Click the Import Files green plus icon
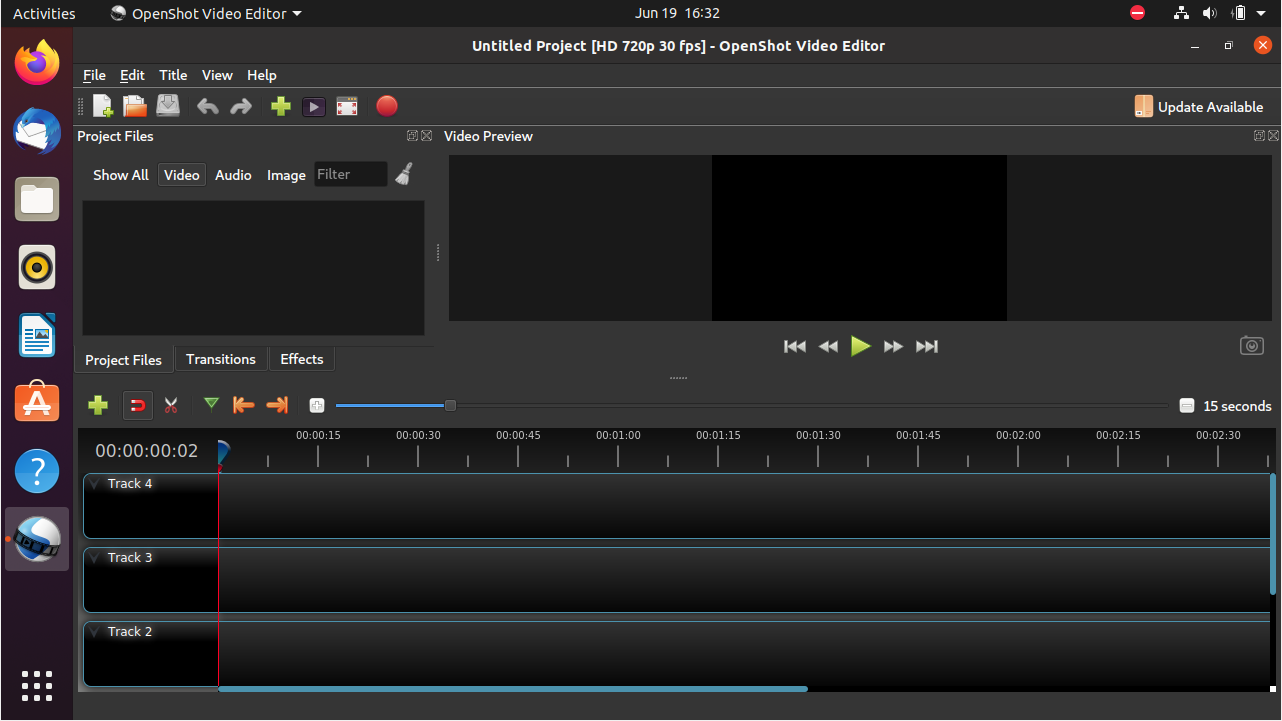This screenshot has width=1282, height=721. 281,106
